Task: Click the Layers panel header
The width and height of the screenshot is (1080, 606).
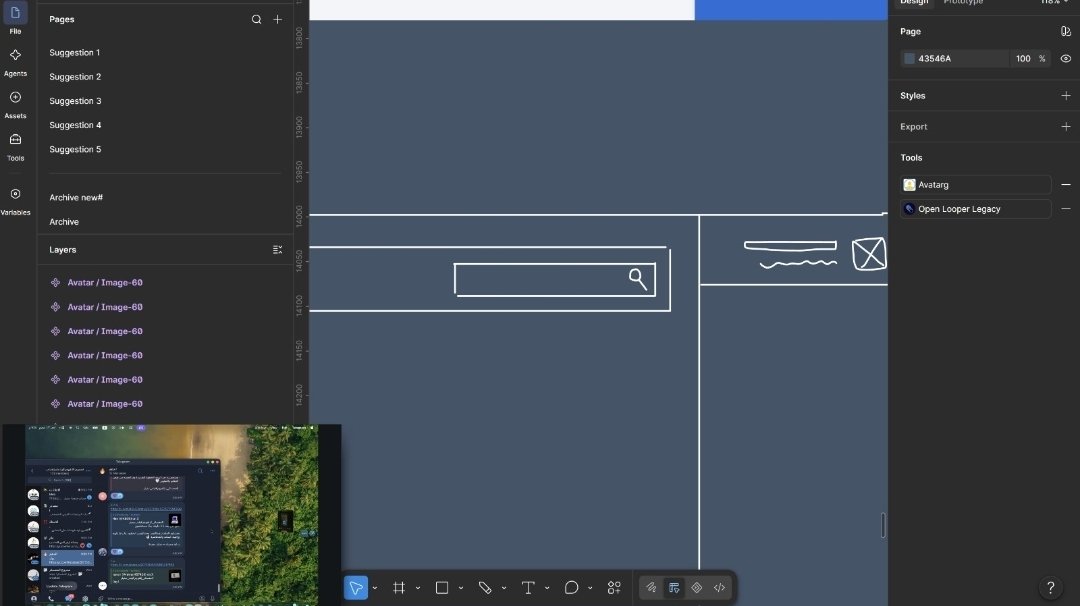Action: tap(63, 249)
